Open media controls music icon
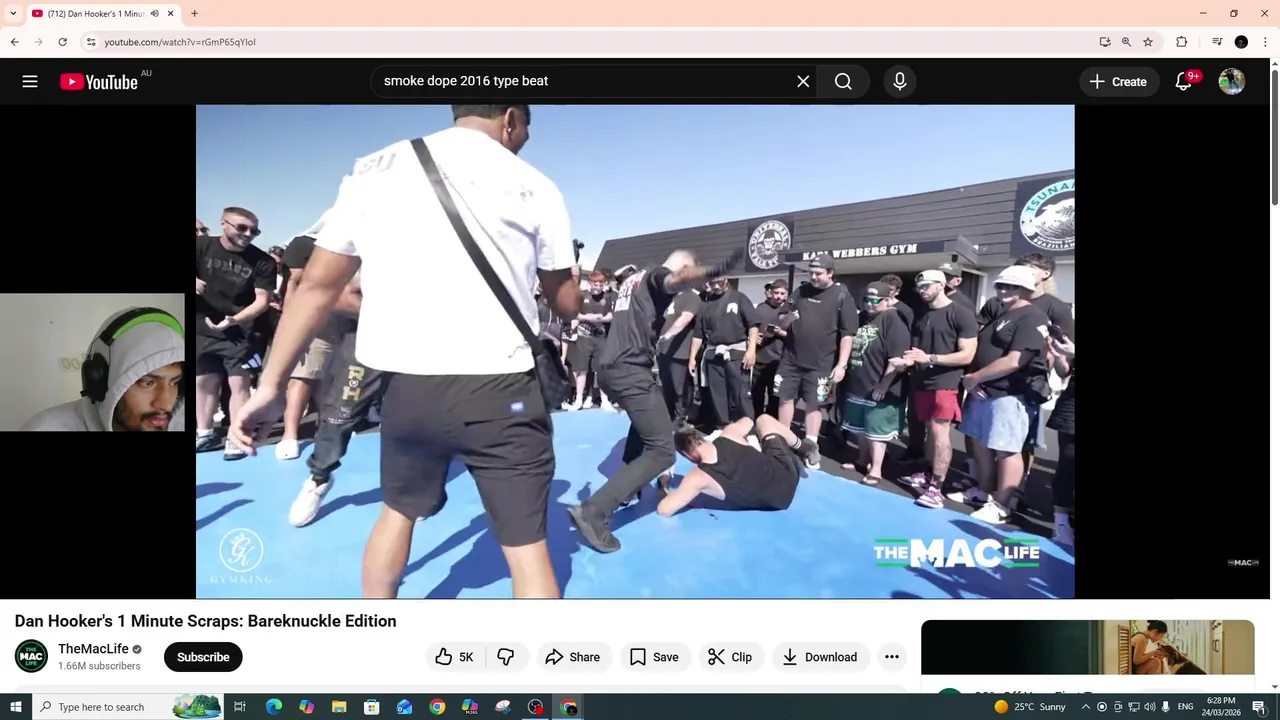 pyautogui.click(x=1217, y=42)
